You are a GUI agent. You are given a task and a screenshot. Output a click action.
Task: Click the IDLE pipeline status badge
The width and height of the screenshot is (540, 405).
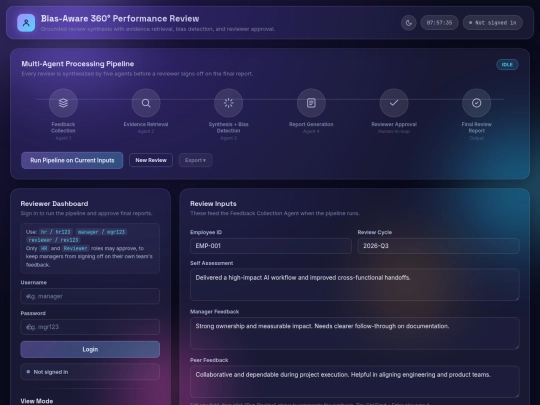507,64
